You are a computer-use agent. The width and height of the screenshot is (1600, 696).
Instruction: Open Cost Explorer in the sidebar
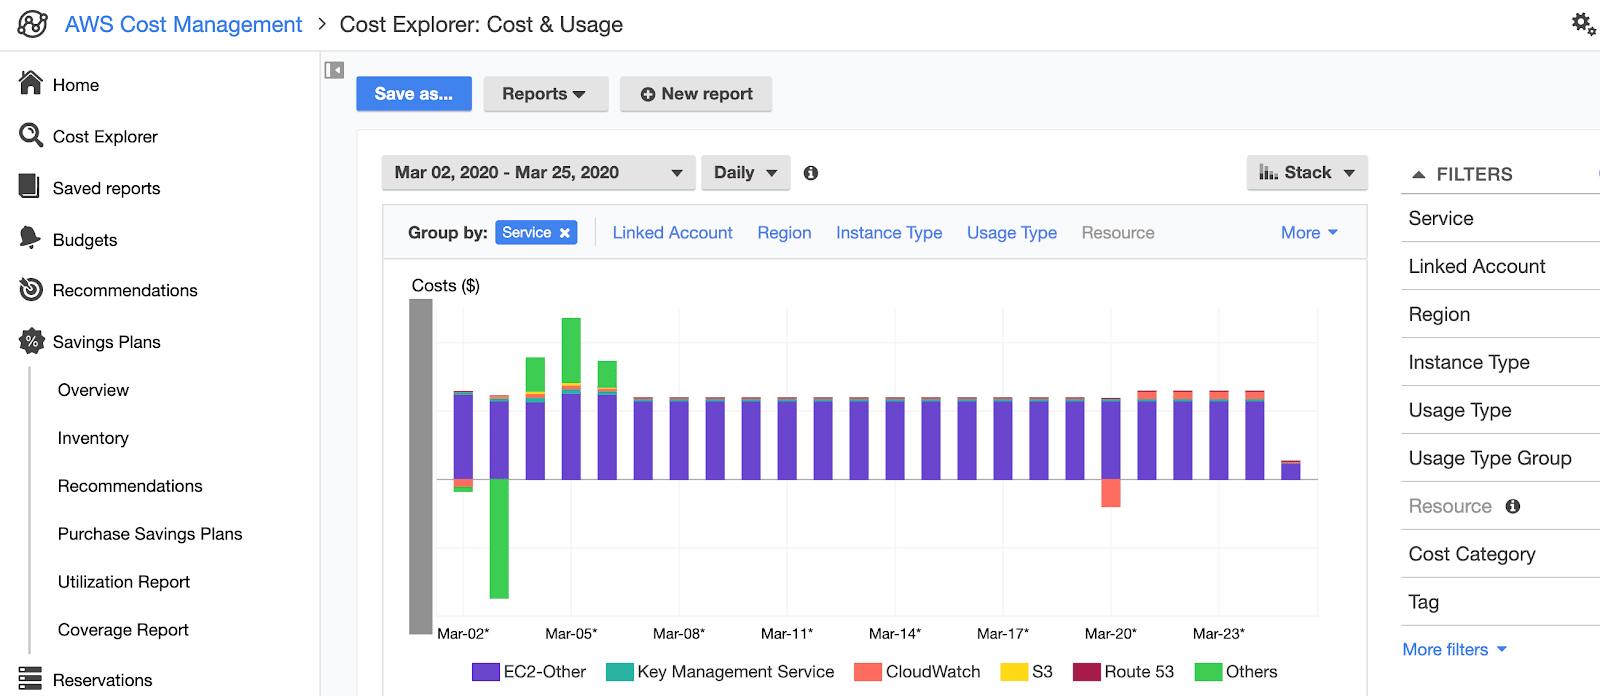pyautogui.click(x=105, y=137)
